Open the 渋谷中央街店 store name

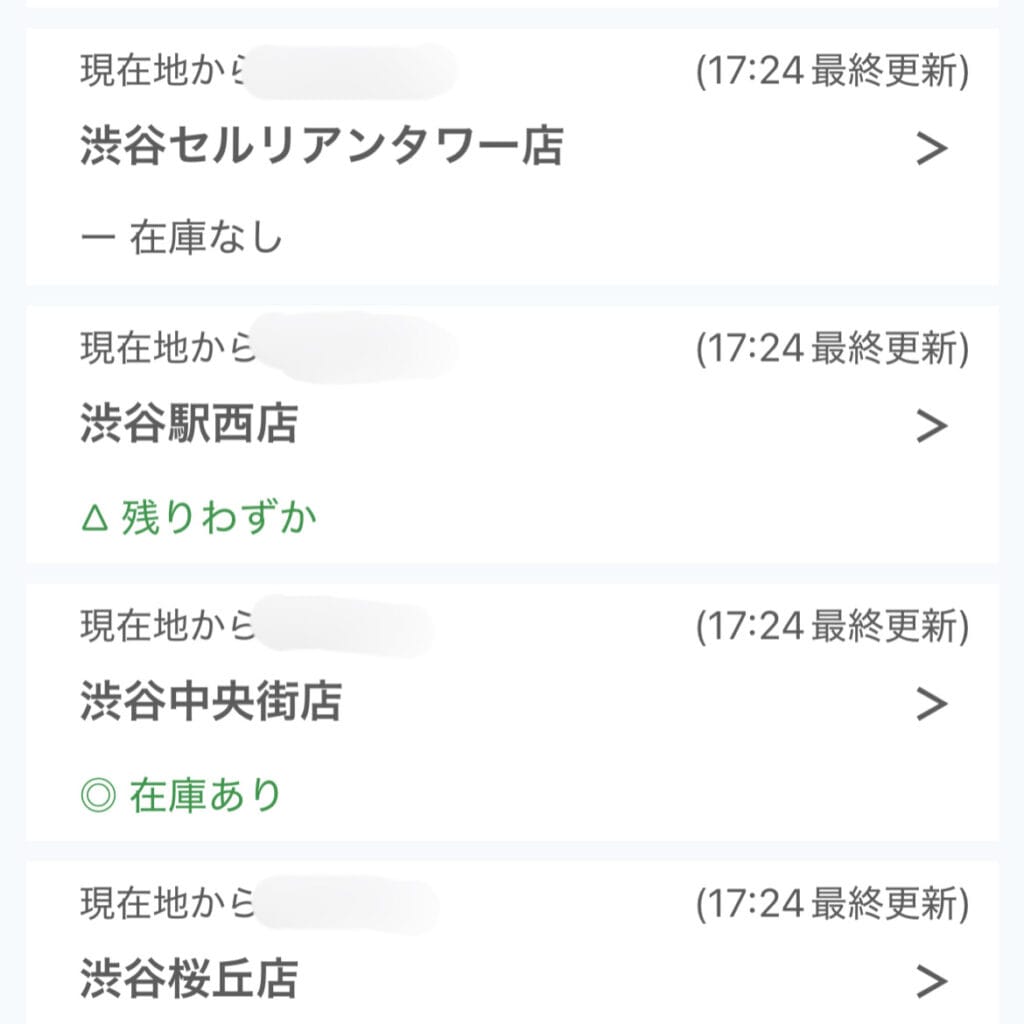pos(210,702)
